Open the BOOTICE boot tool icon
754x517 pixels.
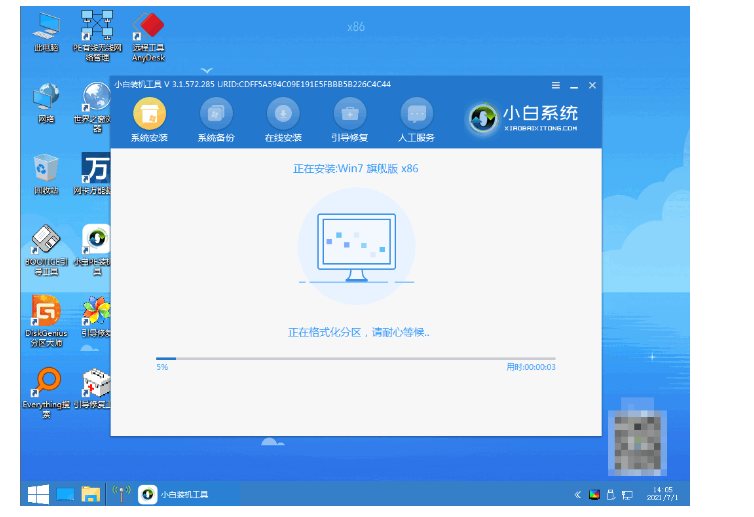tap(46, 248)
